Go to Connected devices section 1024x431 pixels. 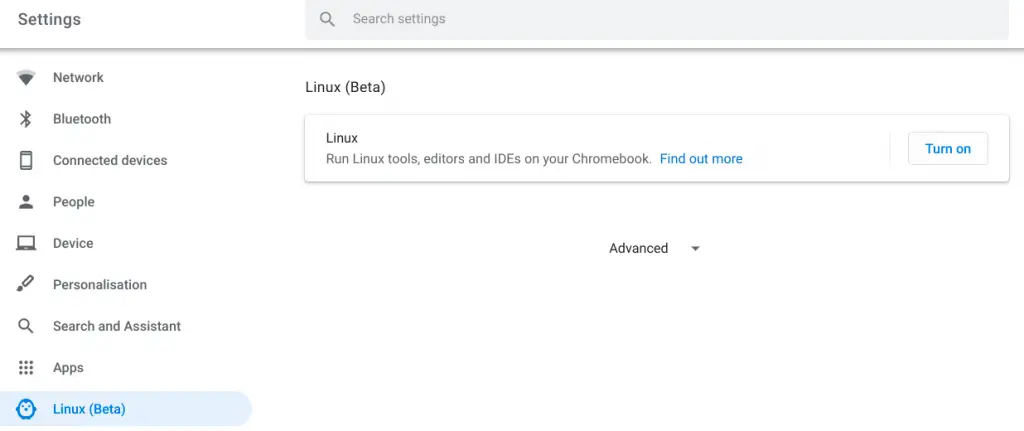click(110, 160)
